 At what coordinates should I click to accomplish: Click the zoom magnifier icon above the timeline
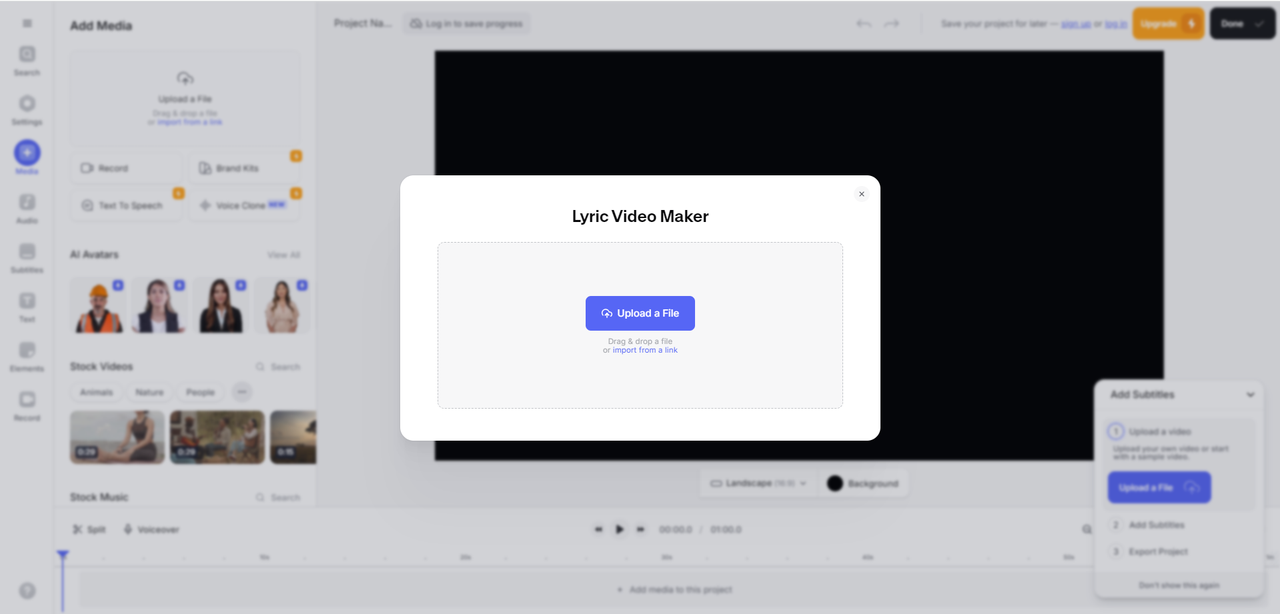pos(1087,529)
